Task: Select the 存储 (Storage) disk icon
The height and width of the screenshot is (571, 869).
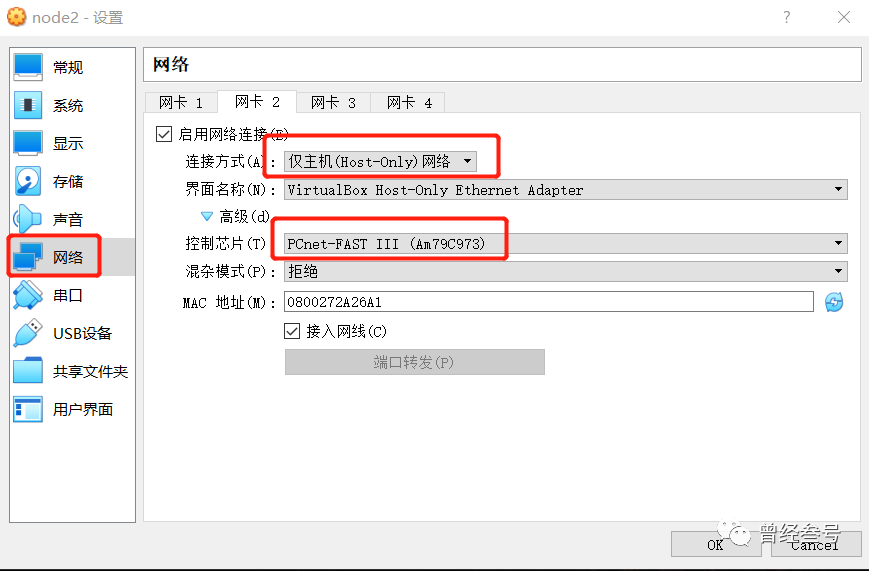Action: [28, 181]
